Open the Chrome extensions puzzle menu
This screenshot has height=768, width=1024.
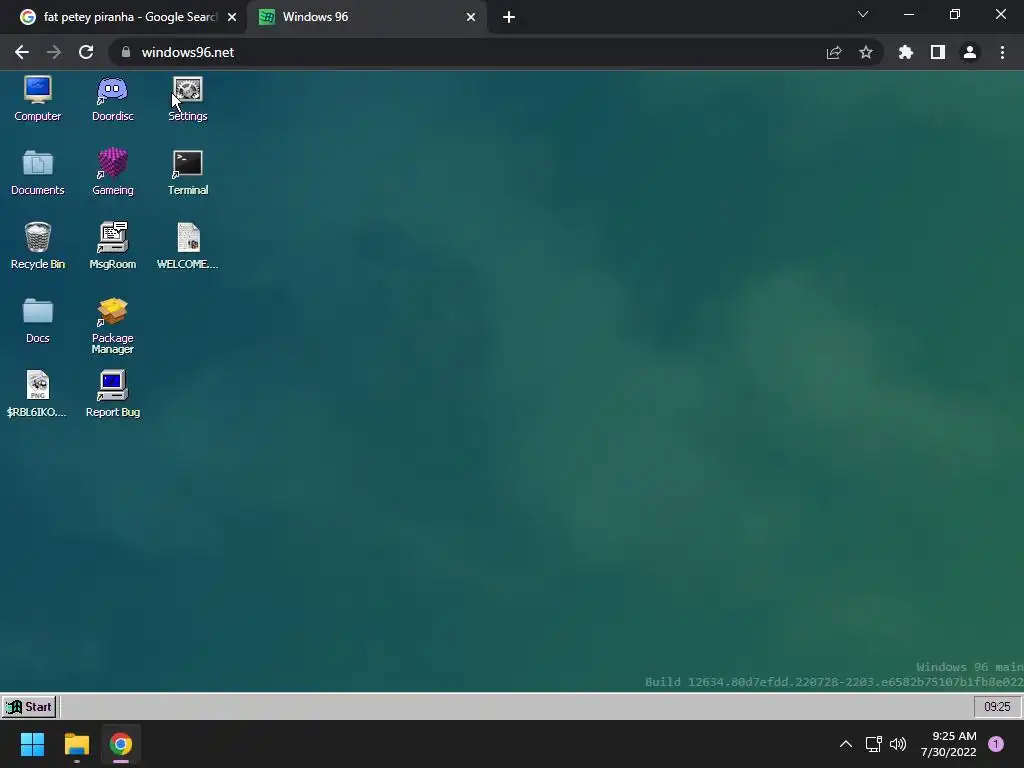coord(906,52)
